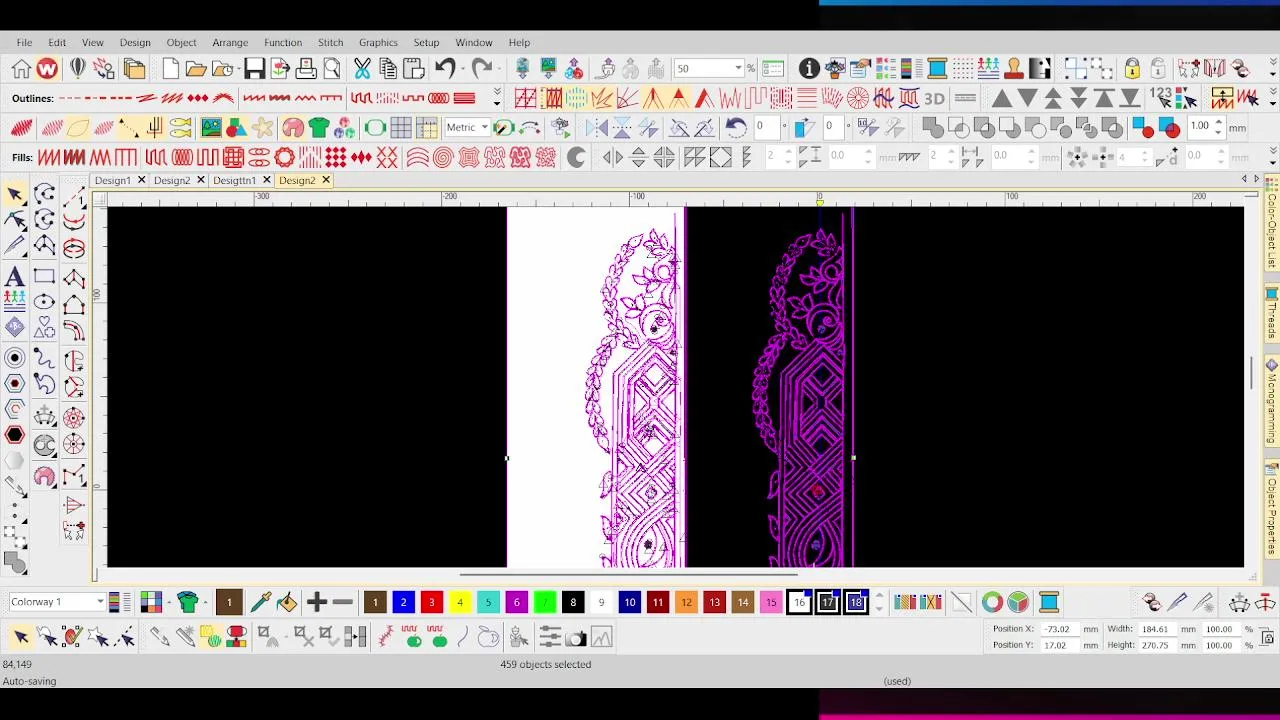Open the undo history dropdown arrow
The height and width of the screenshot is (720, 1280).
[462, 68]
